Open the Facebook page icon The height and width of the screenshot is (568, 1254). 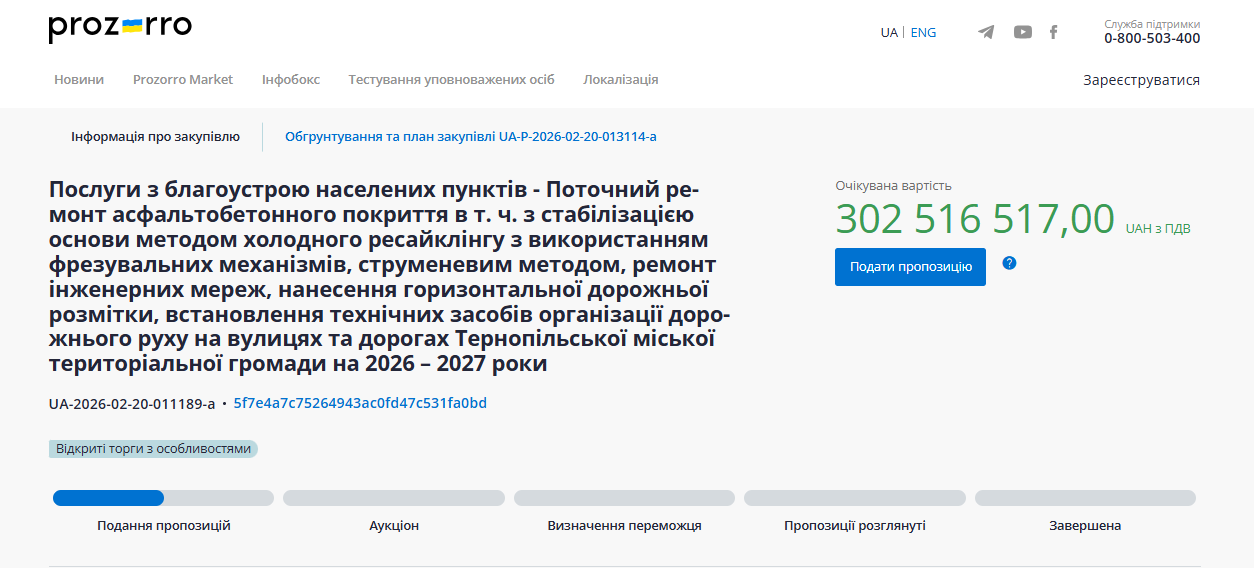(1053, 32)
